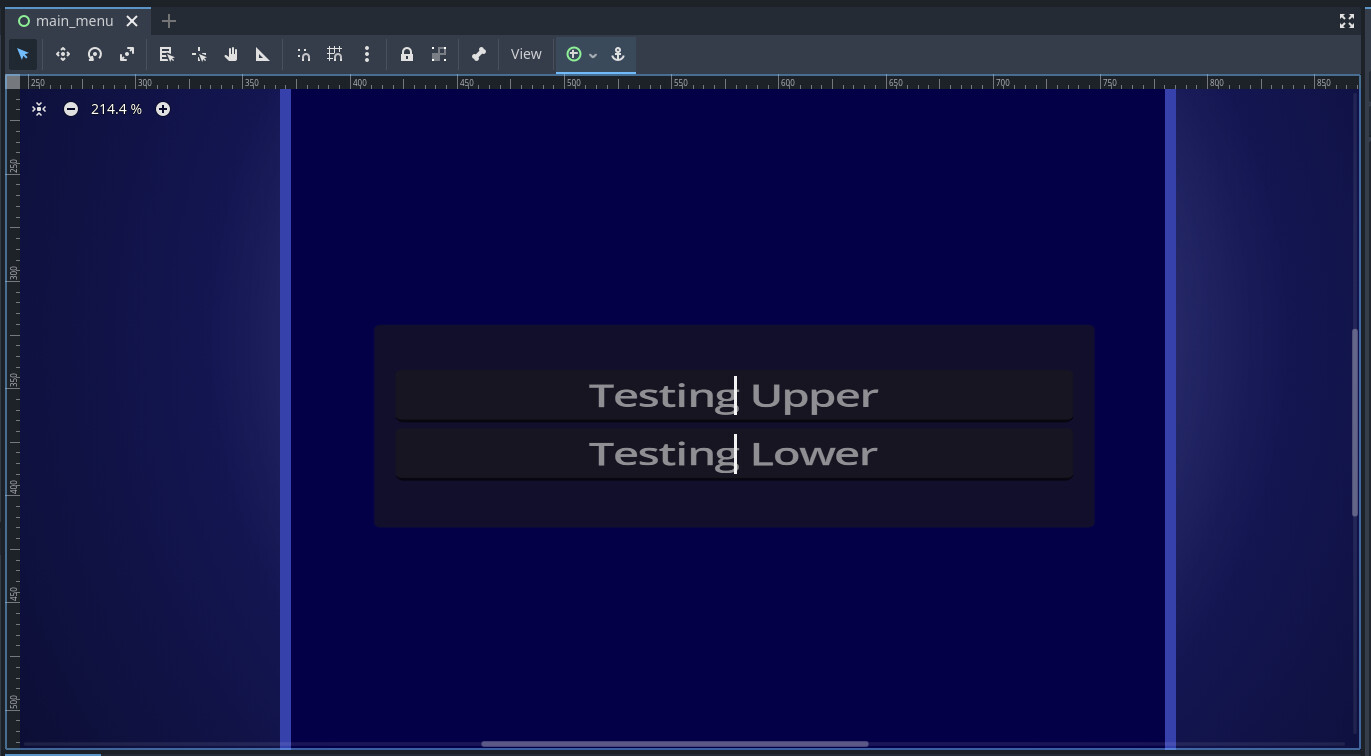The image size is (1371, 756).
Task: Zoom out using the minus button
Action: pyautogui.click(x=71, y=109)
